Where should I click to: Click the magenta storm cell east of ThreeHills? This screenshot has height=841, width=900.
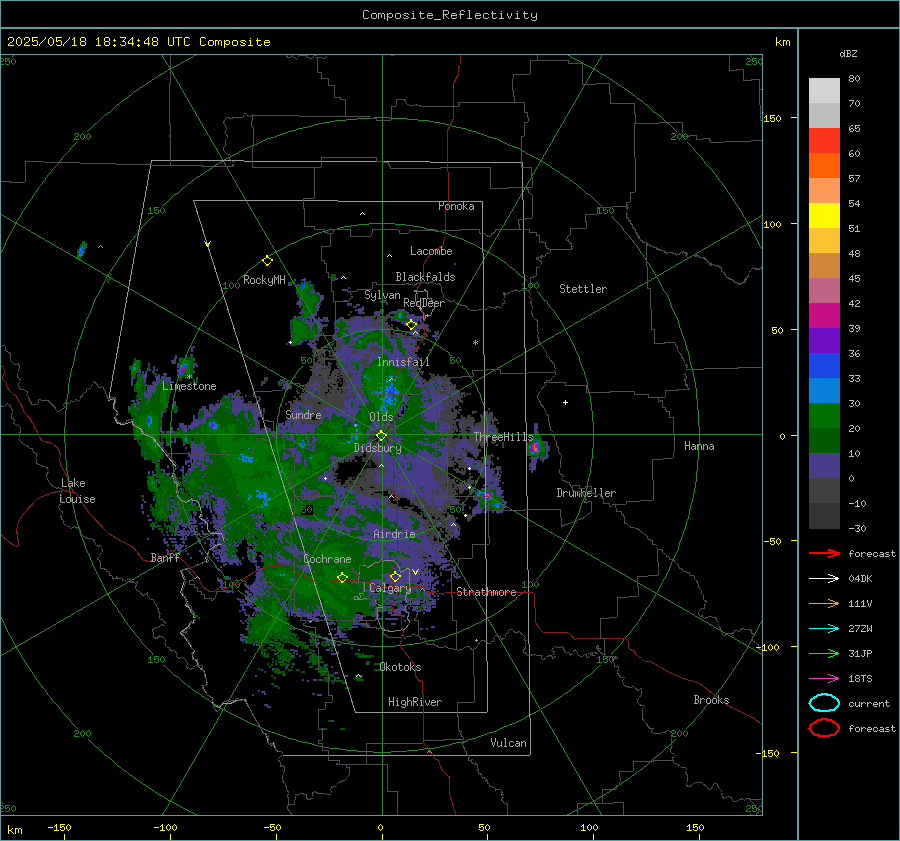point(536,447)
